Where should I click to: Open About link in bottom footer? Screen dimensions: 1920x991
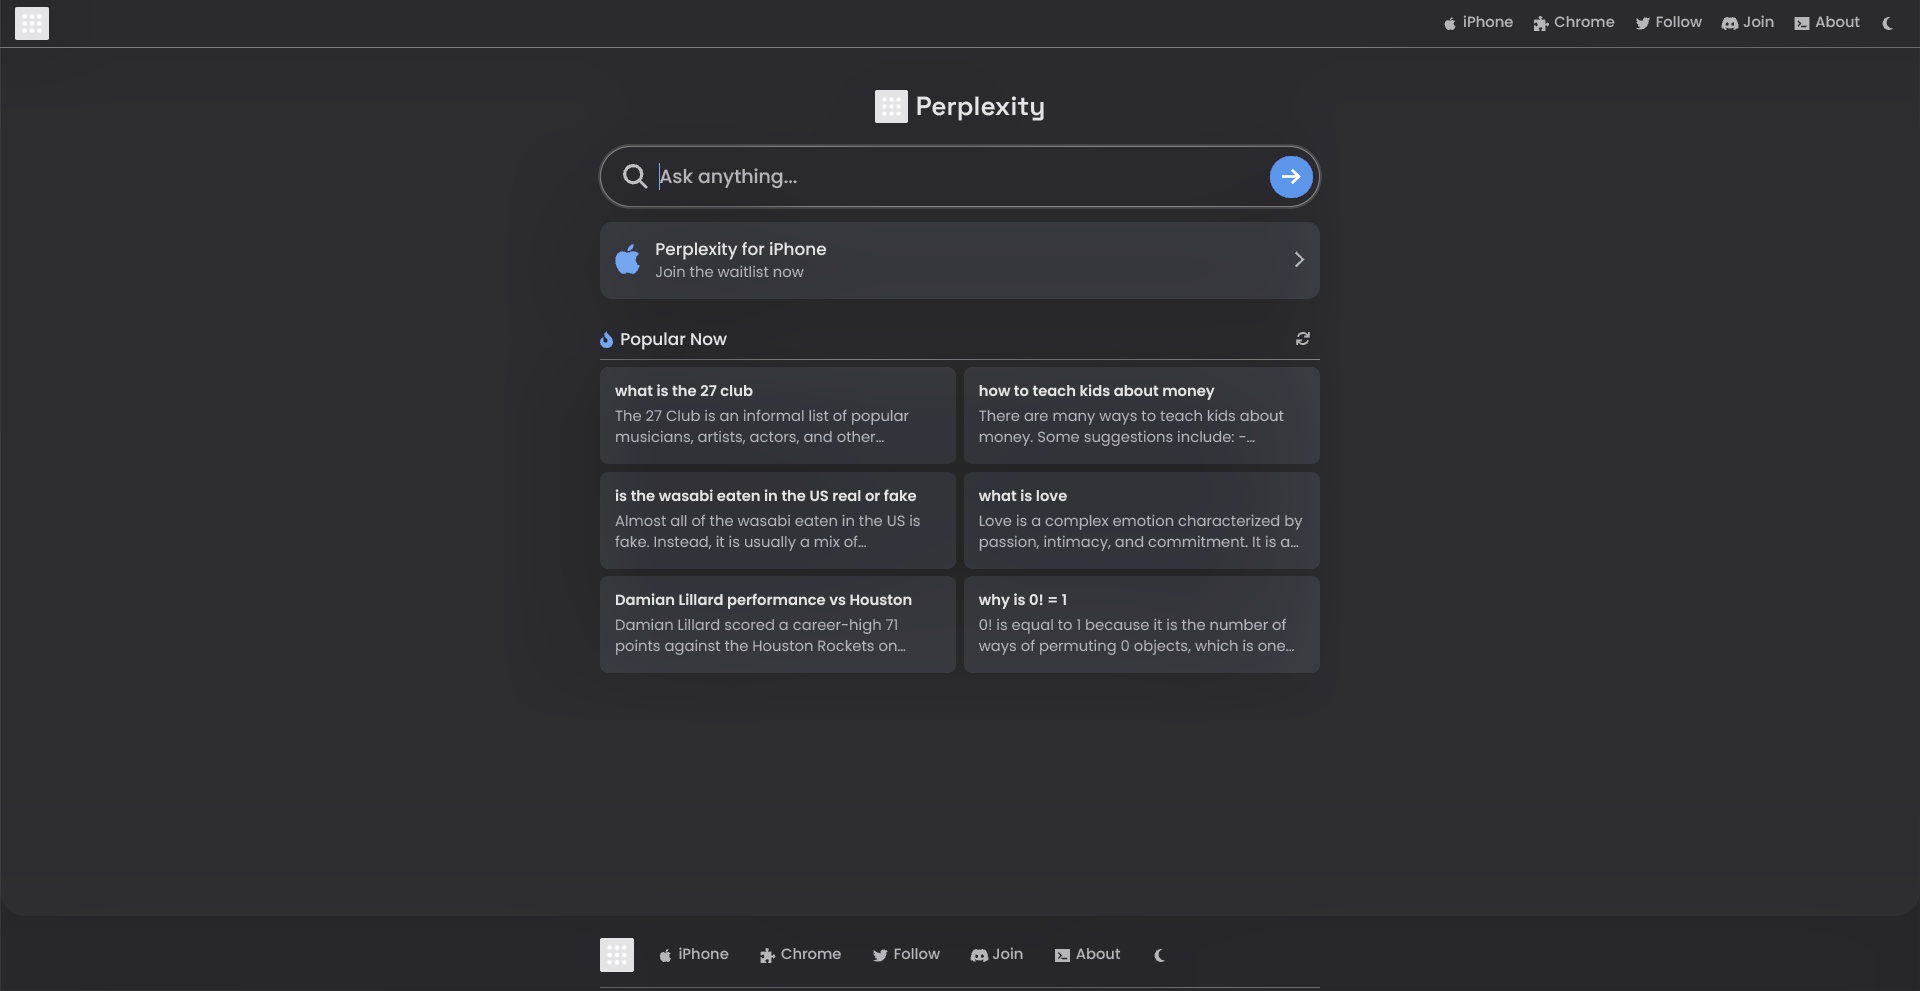click(1088, 955)
